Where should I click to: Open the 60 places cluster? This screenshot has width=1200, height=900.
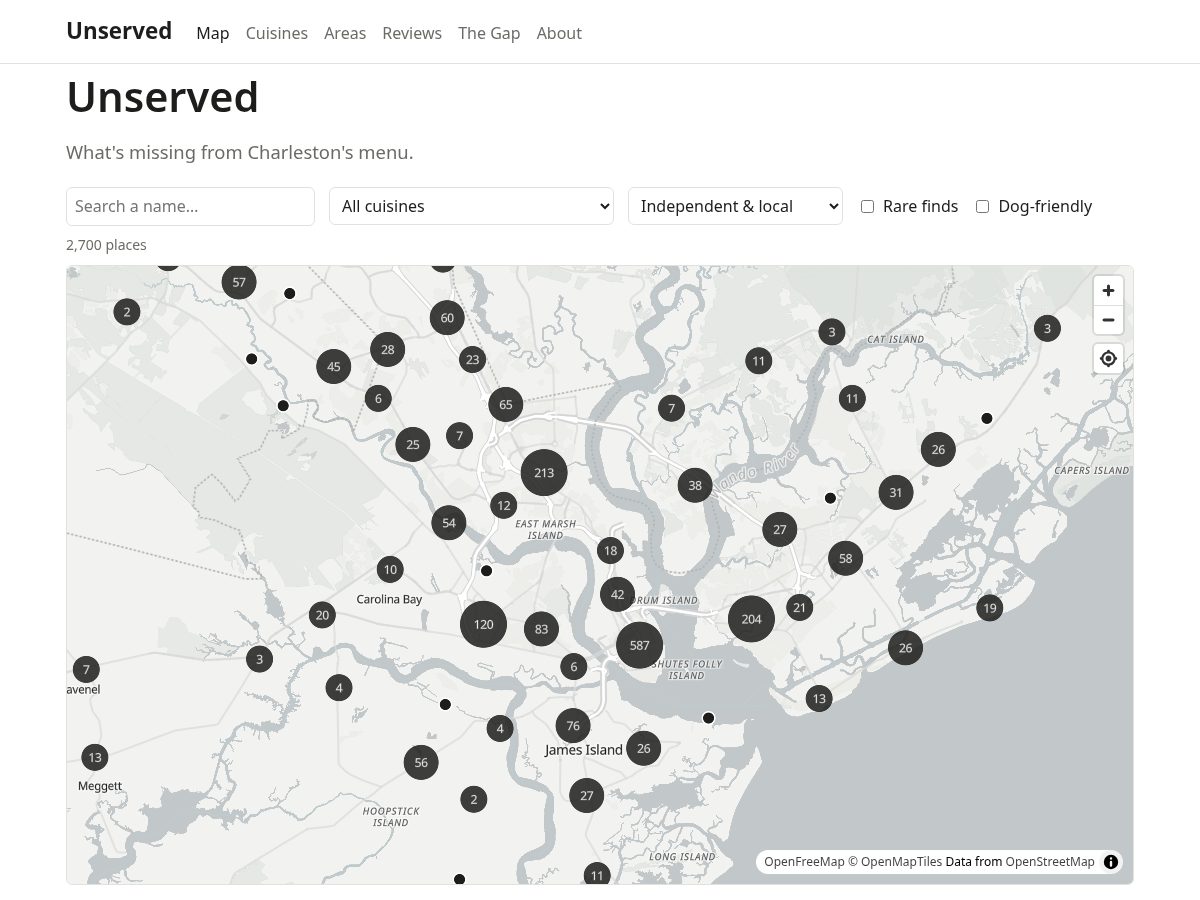pos(447,318)
